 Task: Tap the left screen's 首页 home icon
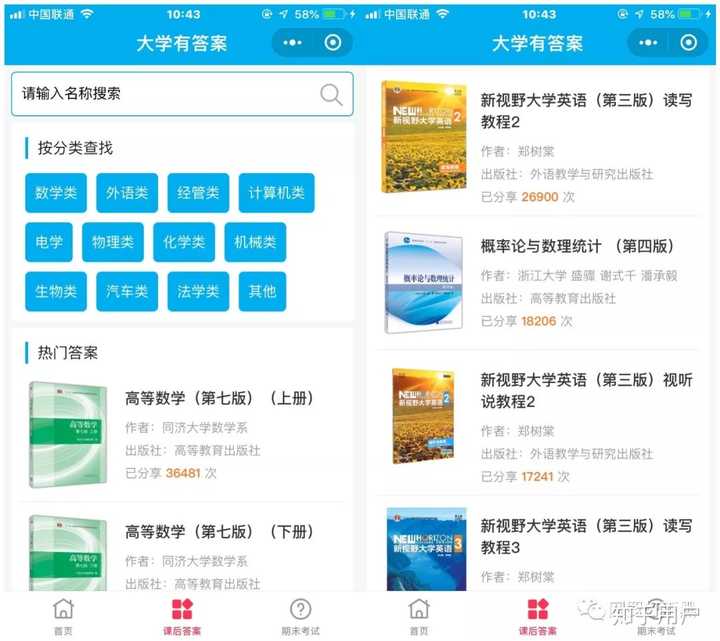[63, 609]
